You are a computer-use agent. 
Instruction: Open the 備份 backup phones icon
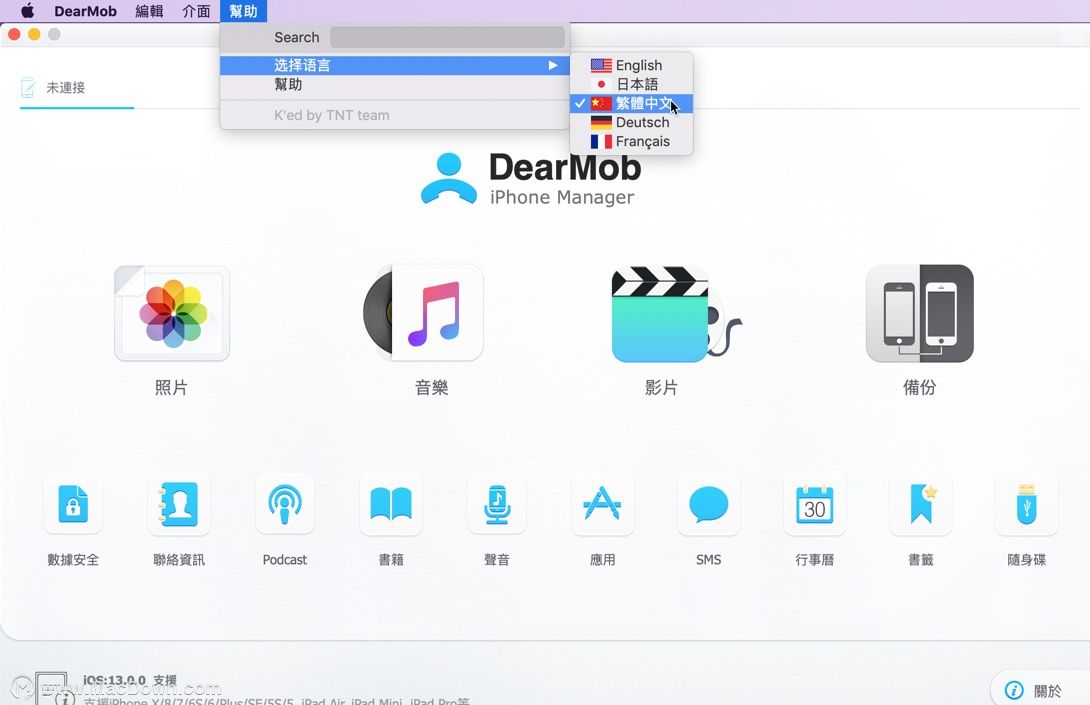(x=920, y=314)
